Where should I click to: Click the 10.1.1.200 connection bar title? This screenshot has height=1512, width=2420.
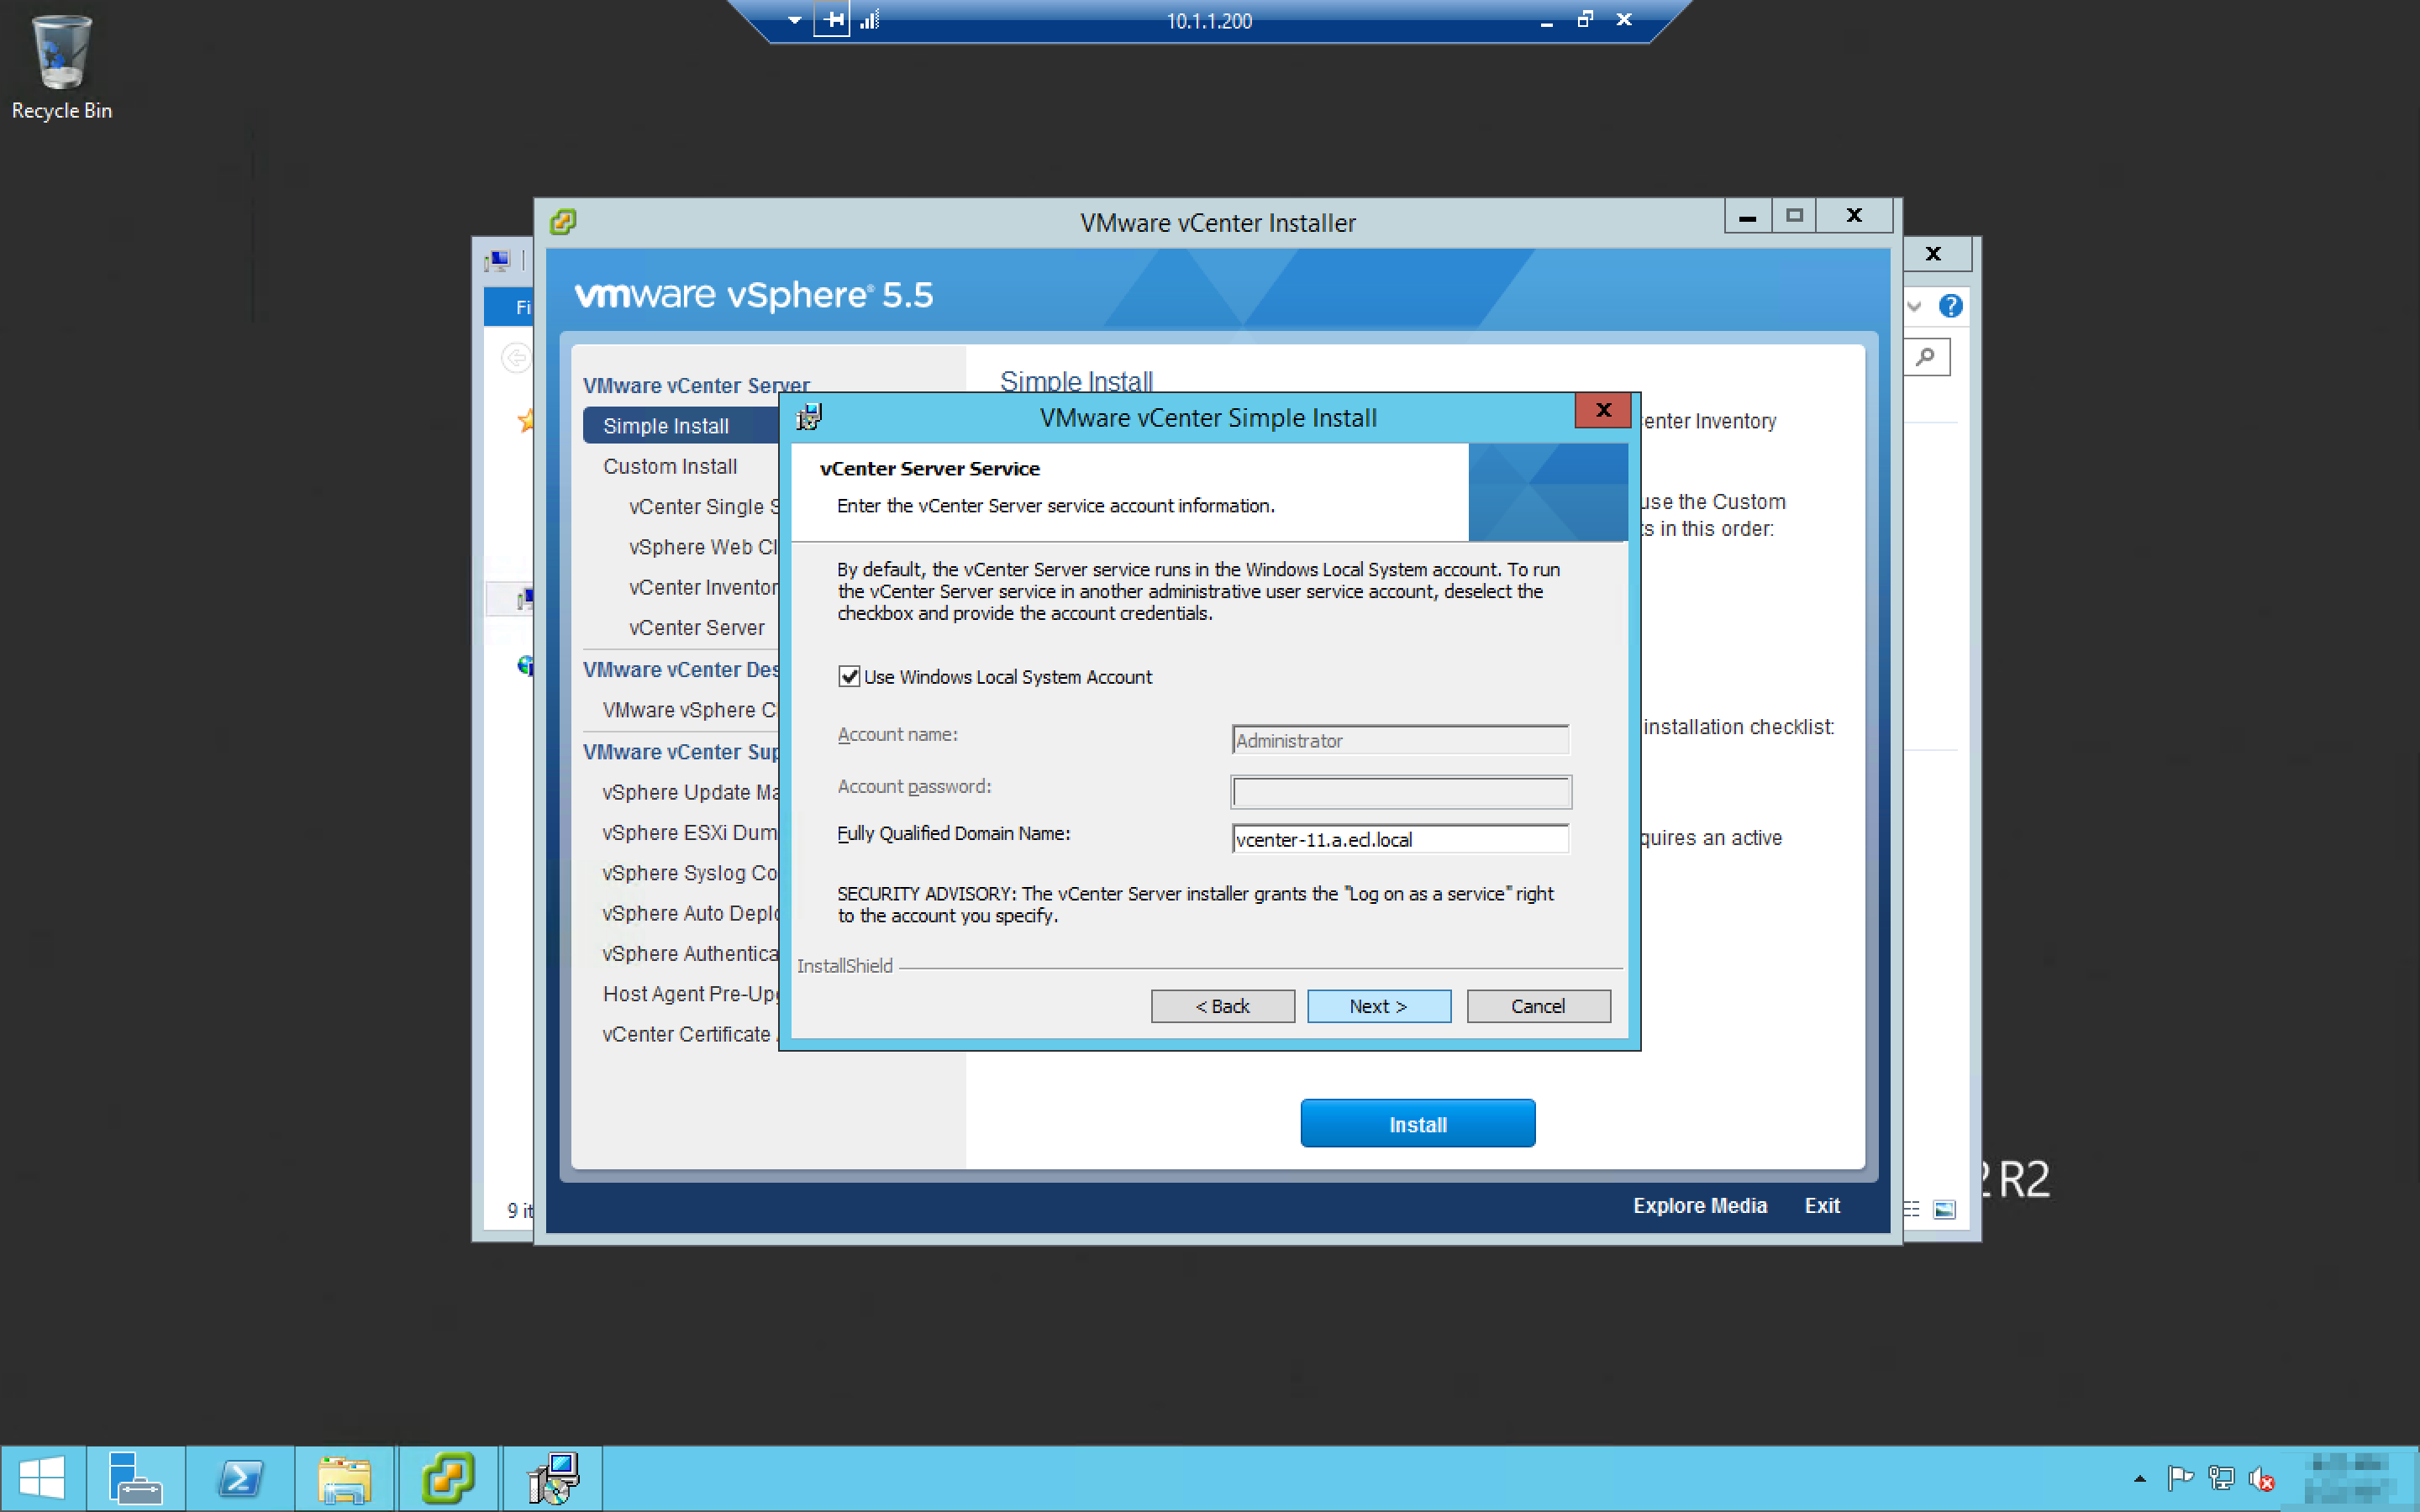pos(1209,21)
